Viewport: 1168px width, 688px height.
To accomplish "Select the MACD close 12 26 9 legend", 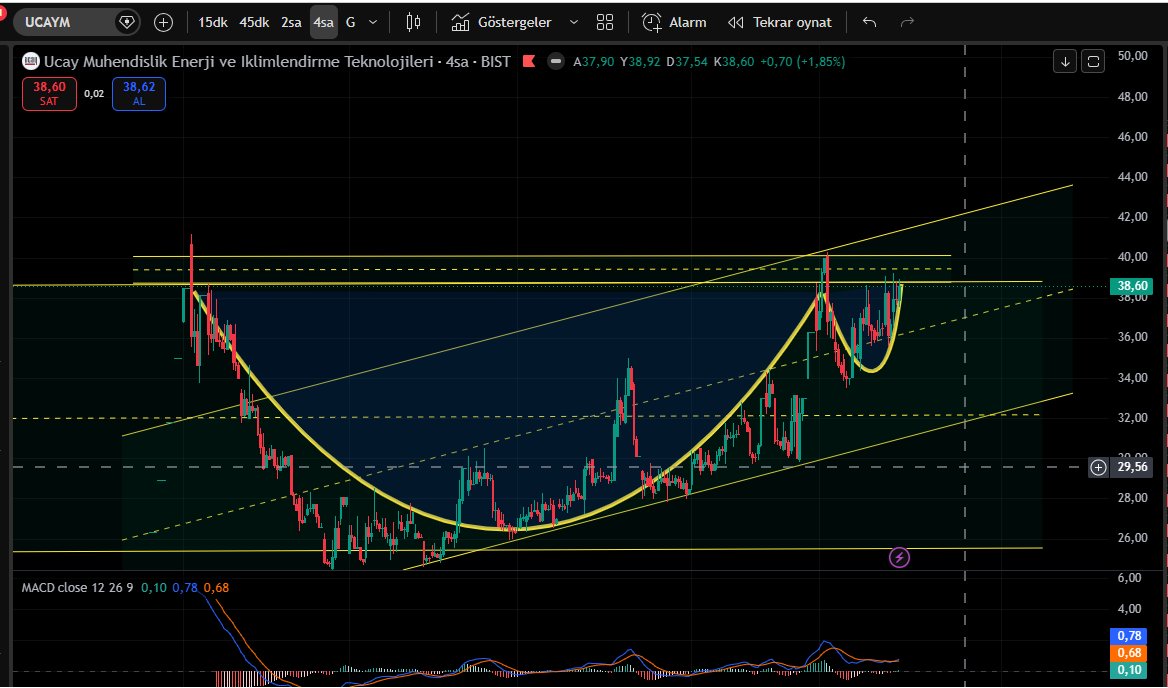I will [77, 587].
